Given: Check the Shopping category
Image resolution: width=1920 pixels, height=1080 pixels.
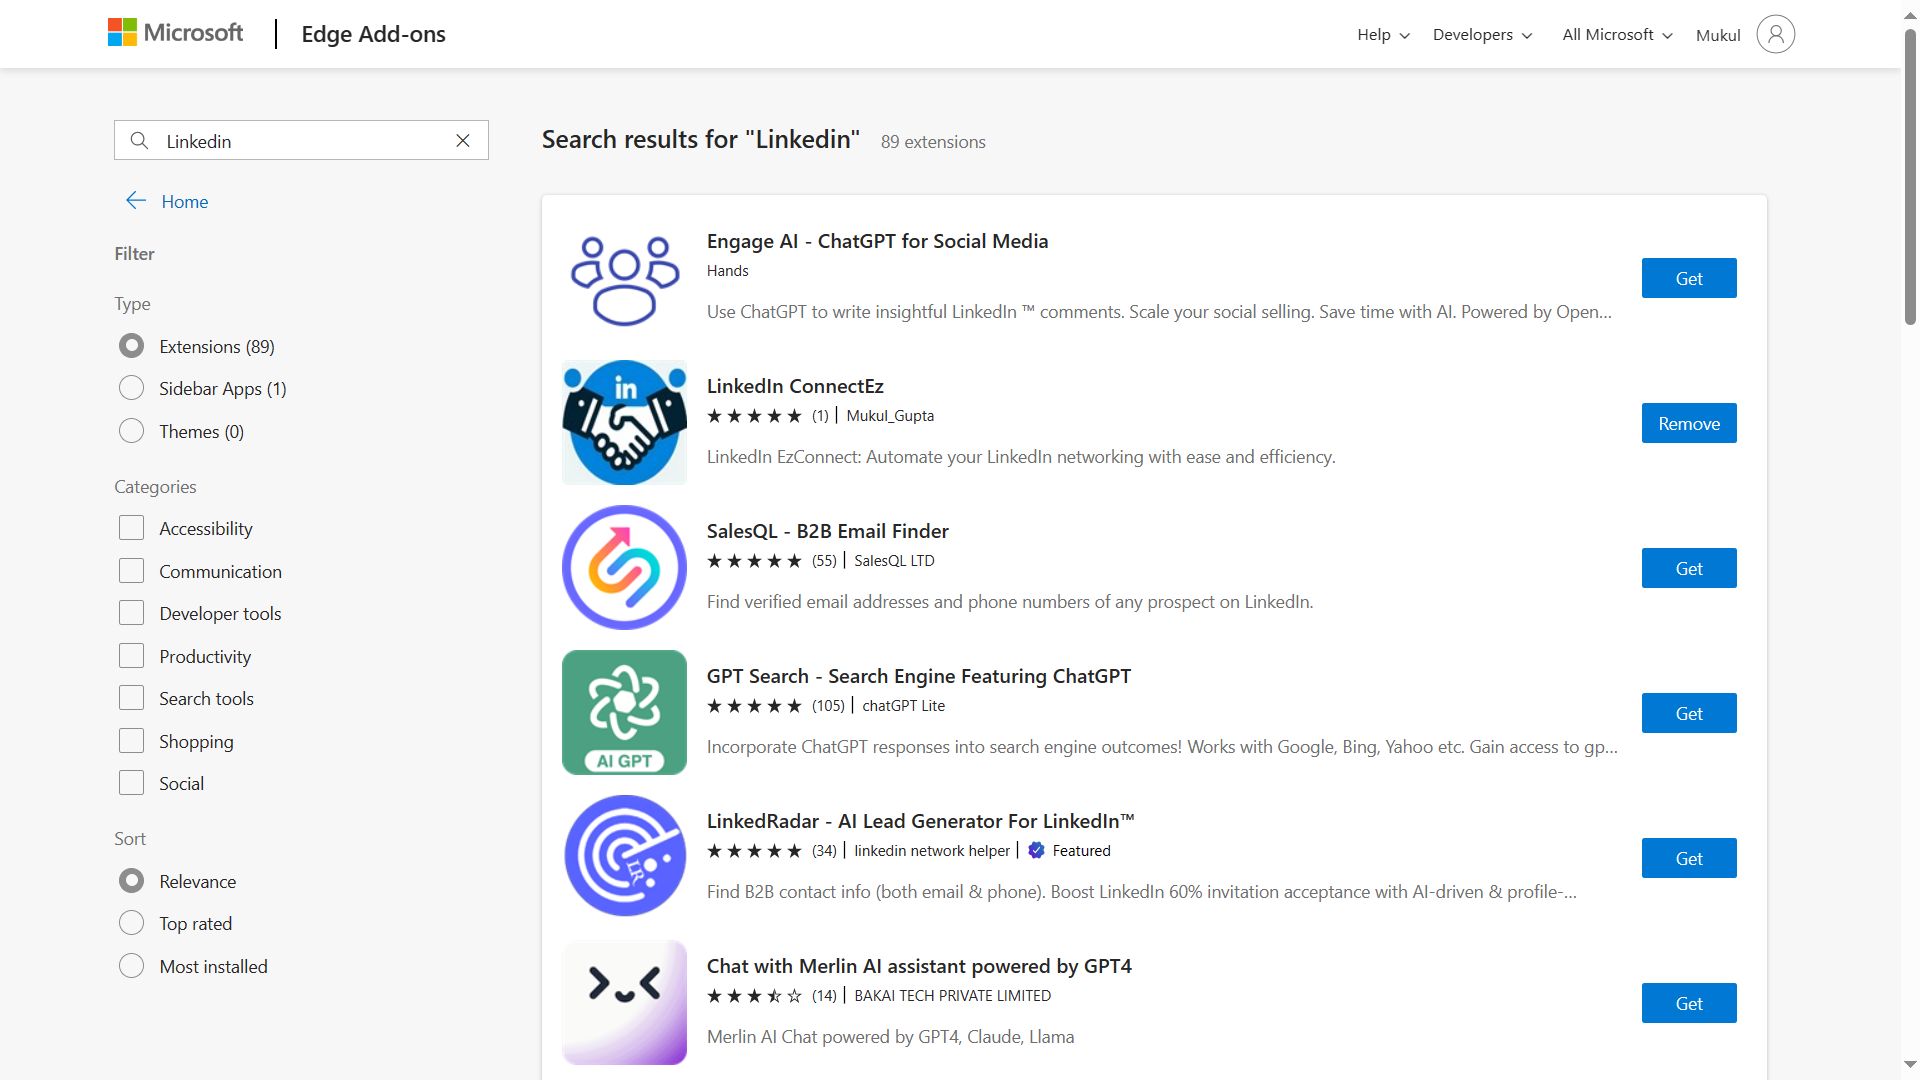Looking at the screenshot, I should click(131, 741).
